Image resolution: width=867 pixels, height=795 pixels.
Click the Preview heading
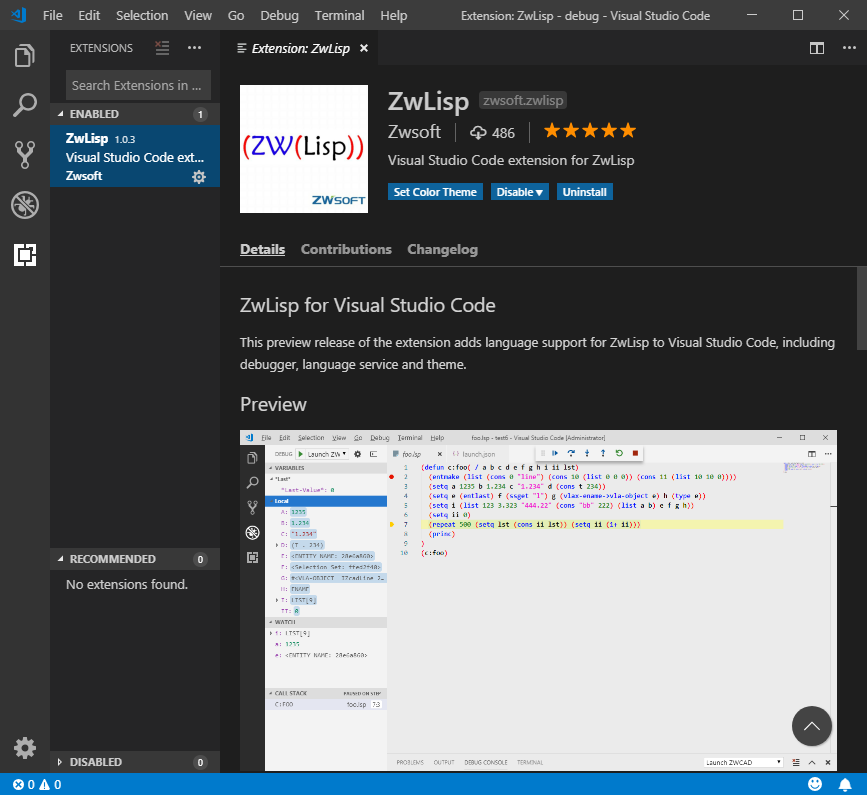pyautogui.click(x=273, y=404)
